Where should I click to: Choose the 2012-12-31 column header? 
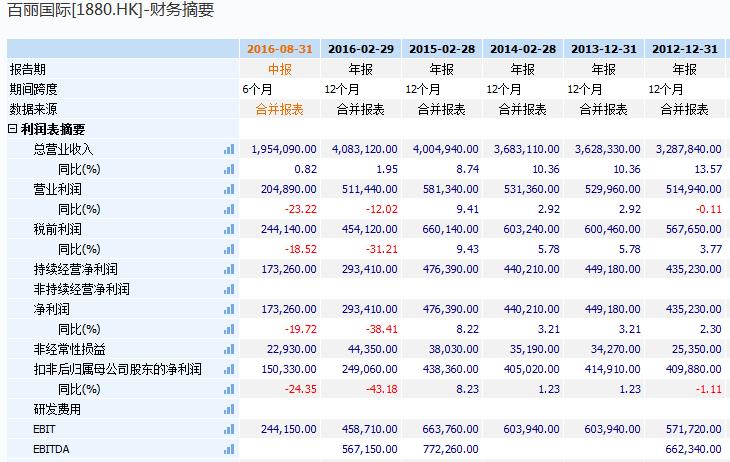tap(685, 49)
